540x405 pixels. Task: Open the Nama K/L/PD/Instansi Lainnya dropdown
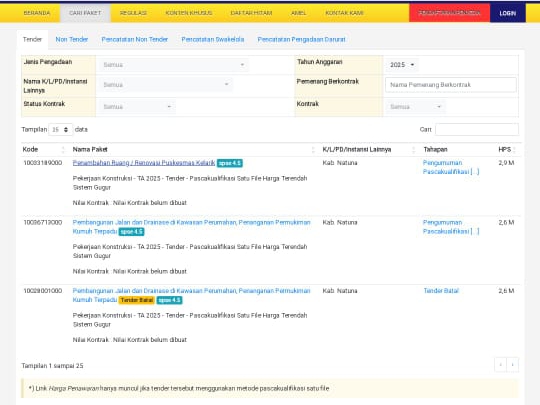(x=166, y=84)
